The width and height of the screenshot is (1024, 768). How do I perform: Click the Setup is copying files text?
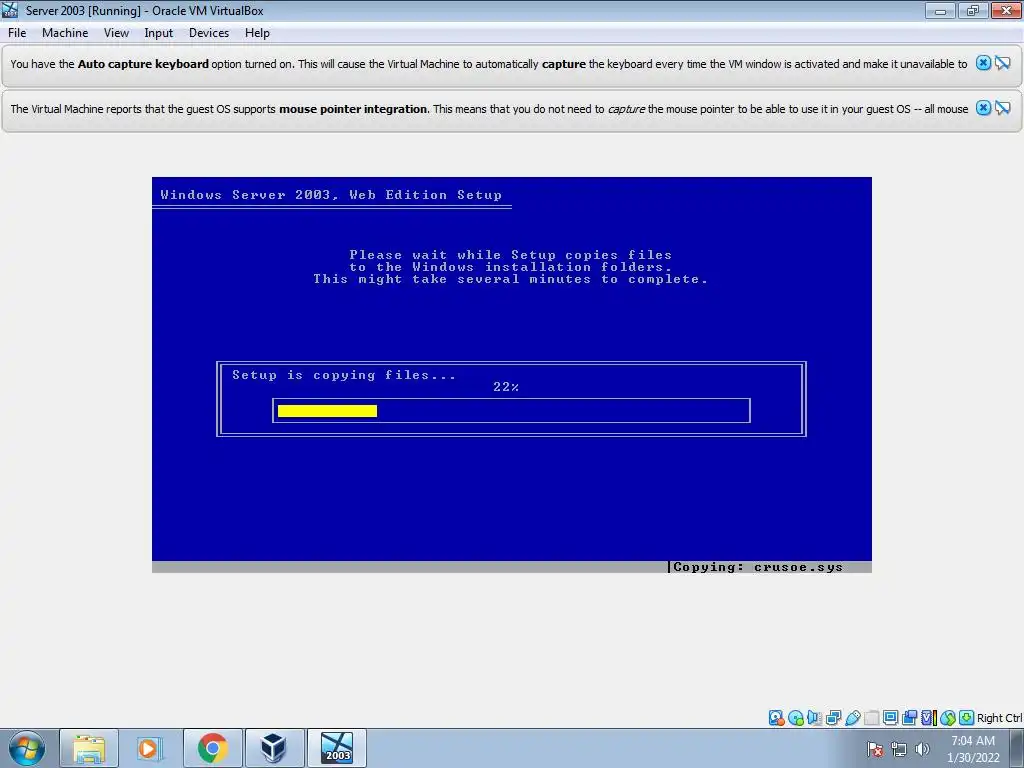pos(344,375)
